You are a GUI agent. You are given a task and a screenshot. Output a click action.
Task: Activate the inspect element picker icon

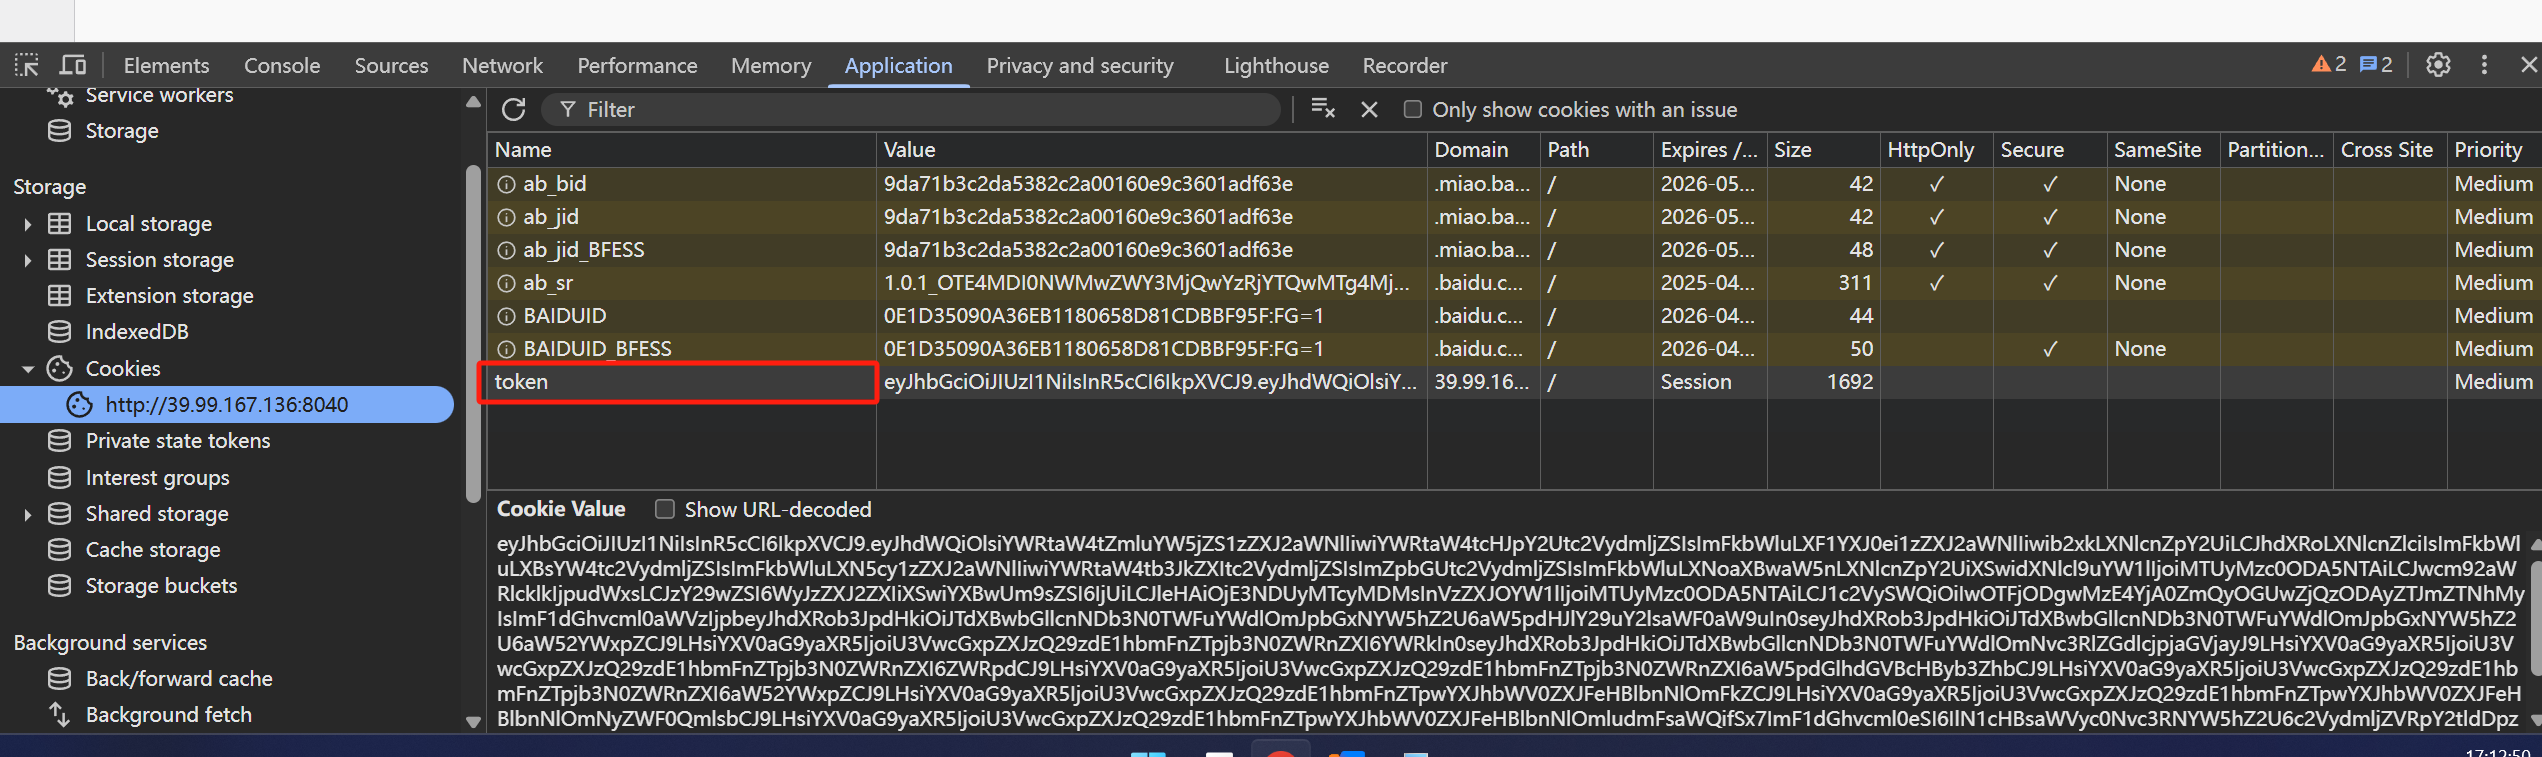pos(27,65)
